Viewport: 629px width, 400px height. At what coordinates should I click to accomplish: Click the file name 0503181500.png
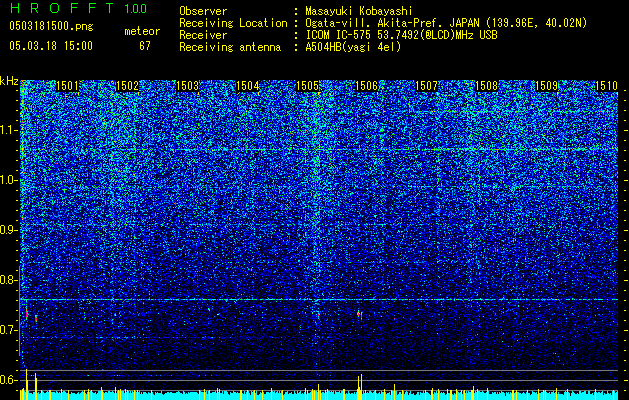pos(51,26)
